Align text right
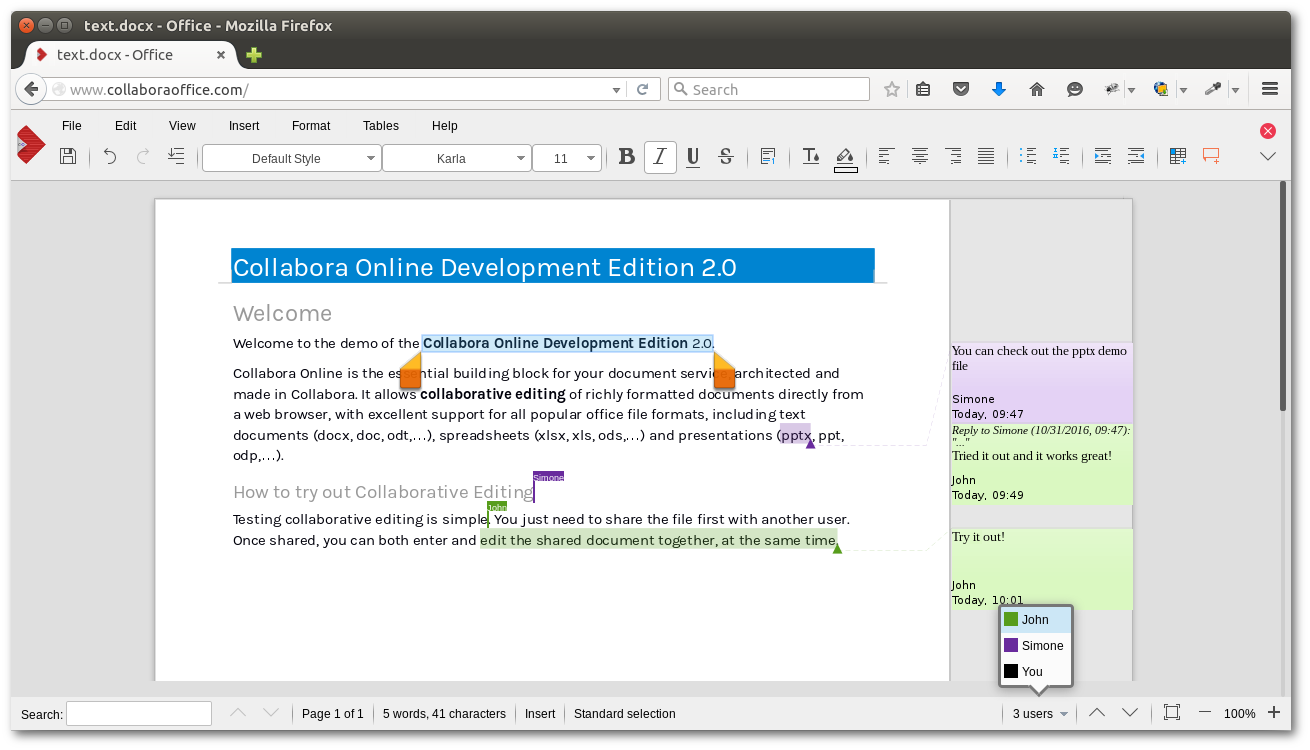Screen dimensions: 1310x750 [x=953, y=156]
